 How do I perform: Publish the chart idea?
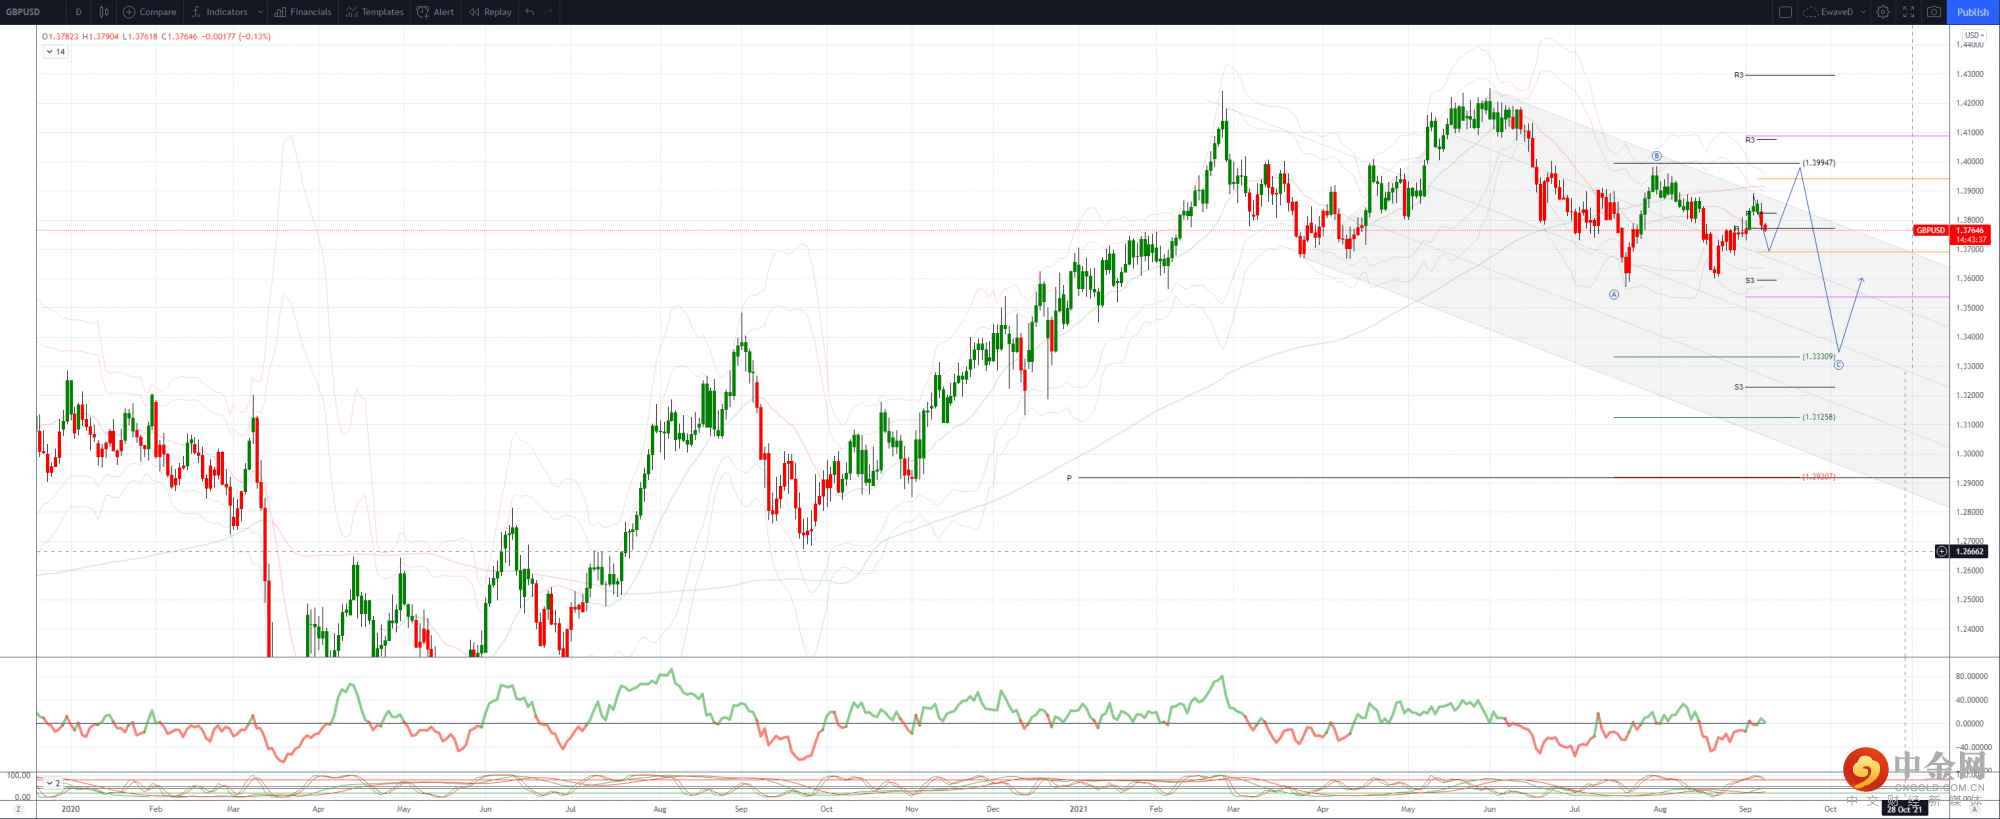(x=1973, y=12)
